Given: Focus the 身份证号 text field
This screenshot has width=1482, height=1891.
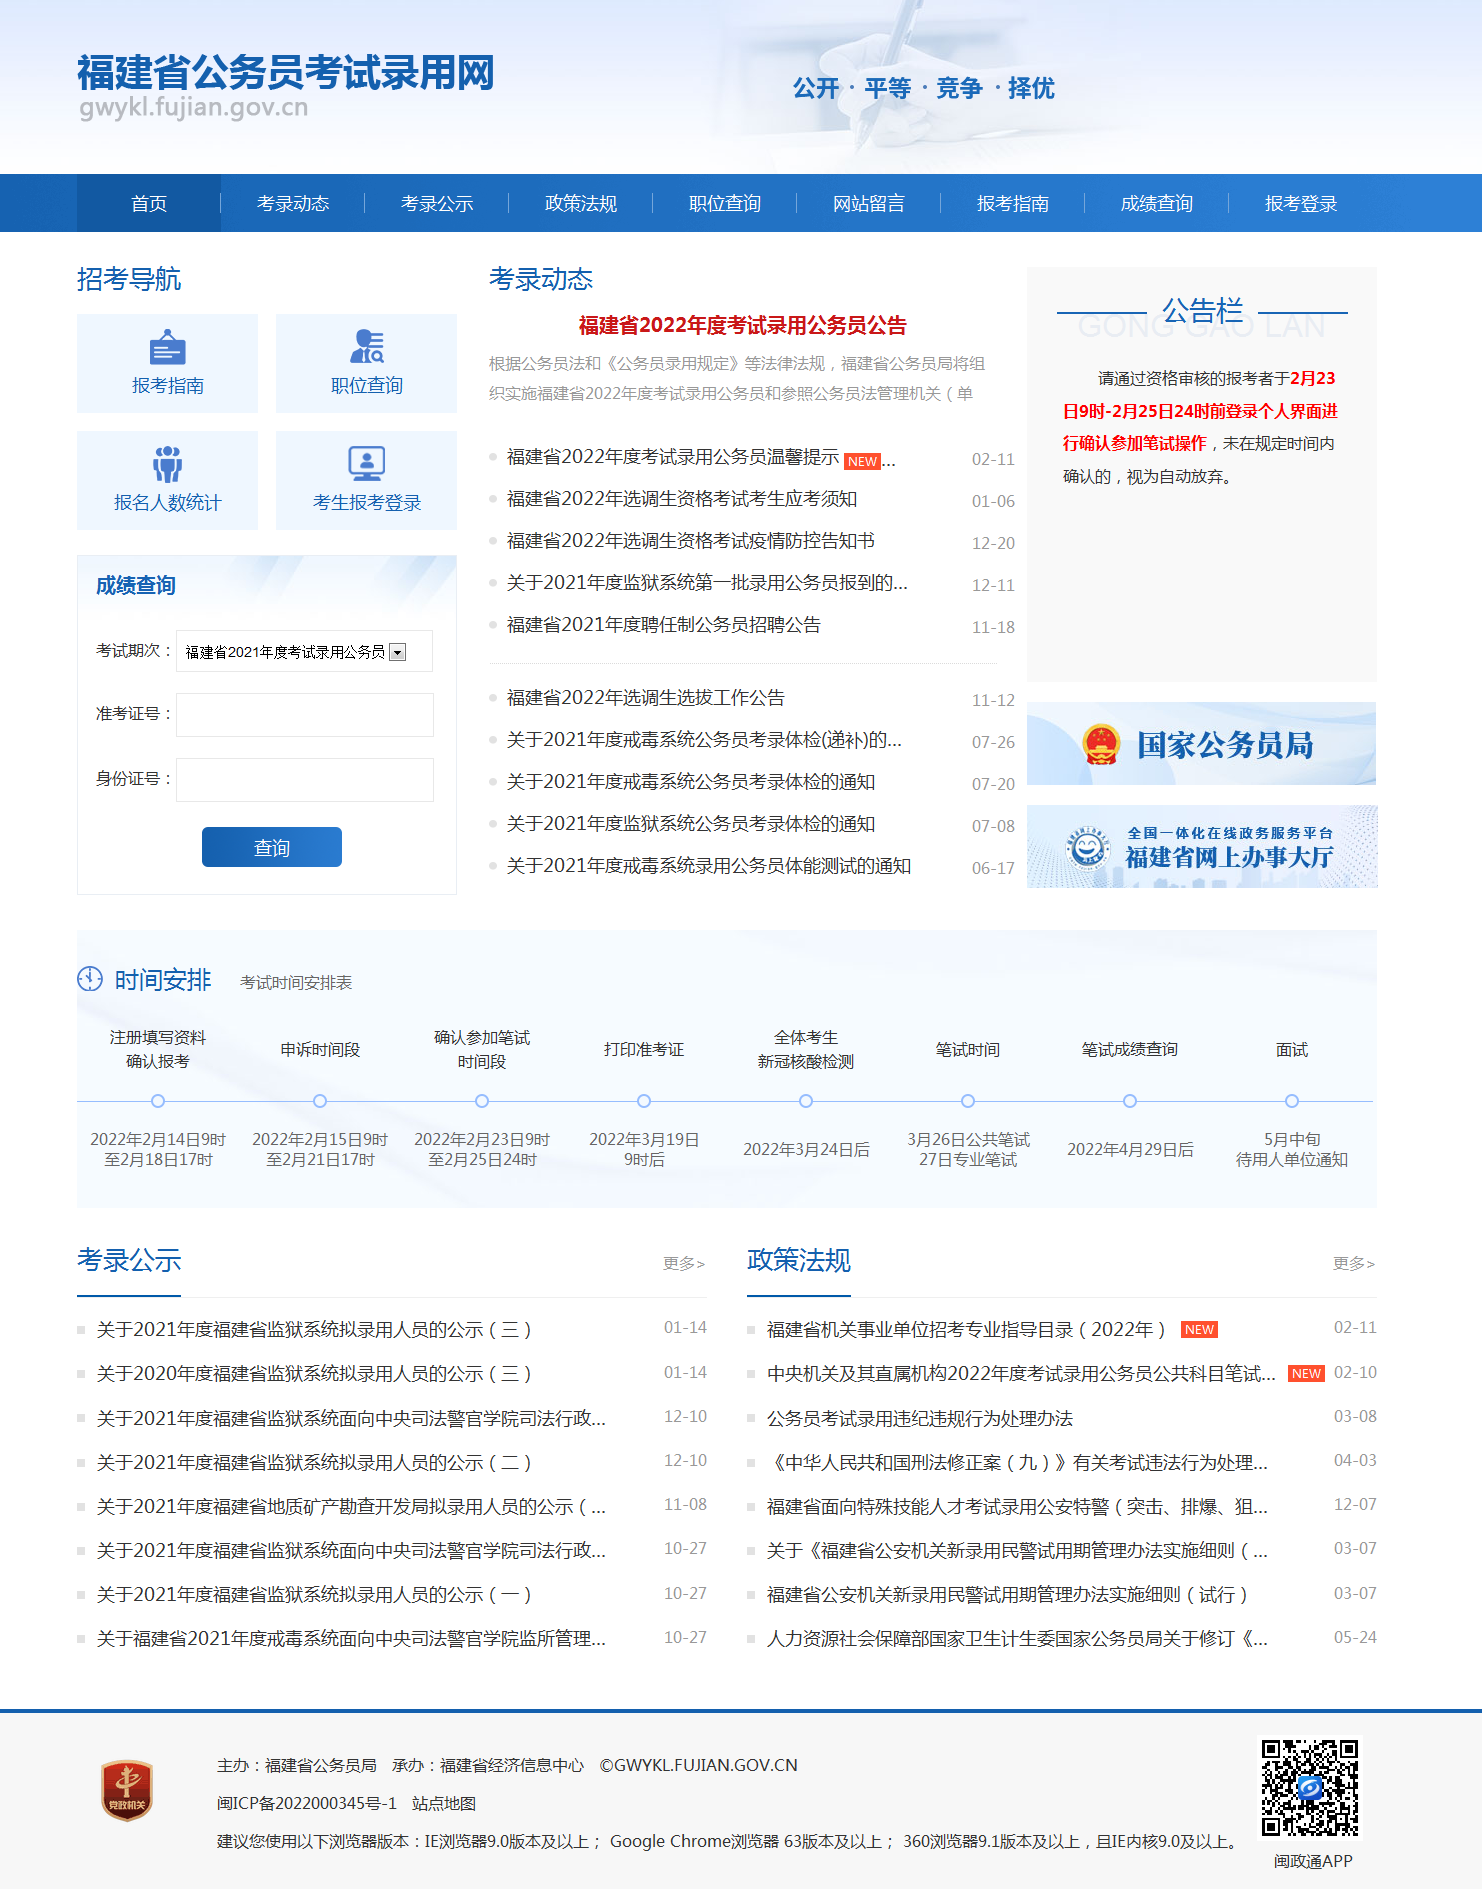Looking at the screenshot, I should click(305, 780).
